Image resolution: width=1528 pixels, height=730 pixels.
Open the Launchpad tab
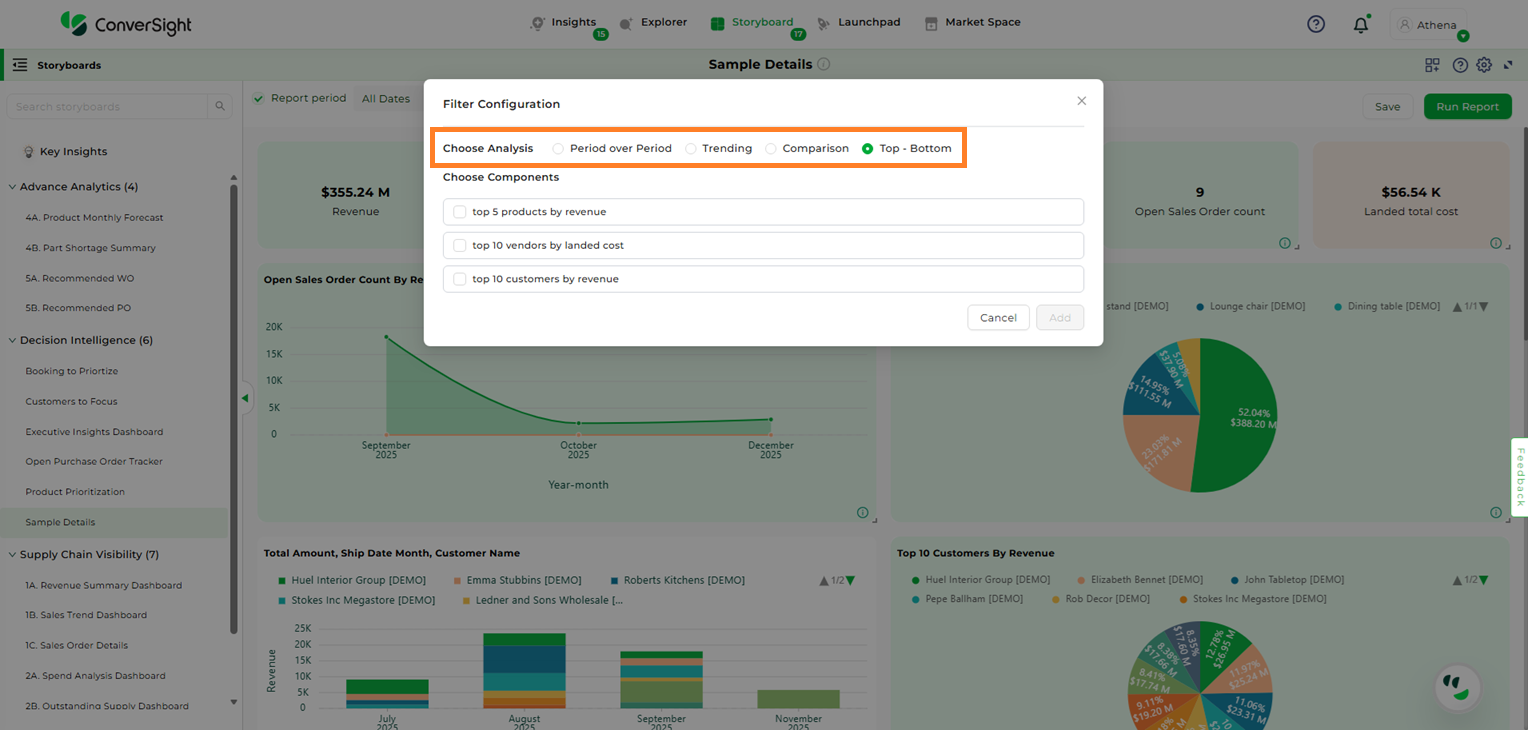(858, 22)
